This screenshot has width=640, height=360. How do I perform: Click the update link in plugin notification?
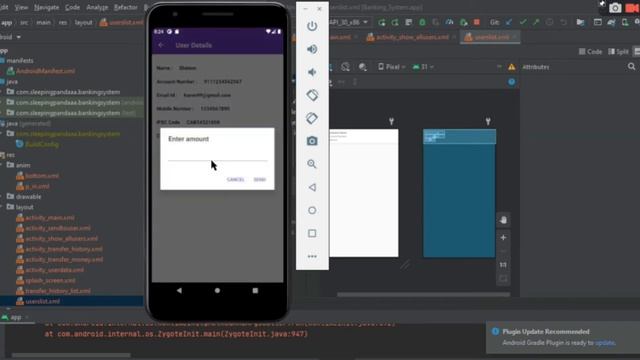click(605, 343)
